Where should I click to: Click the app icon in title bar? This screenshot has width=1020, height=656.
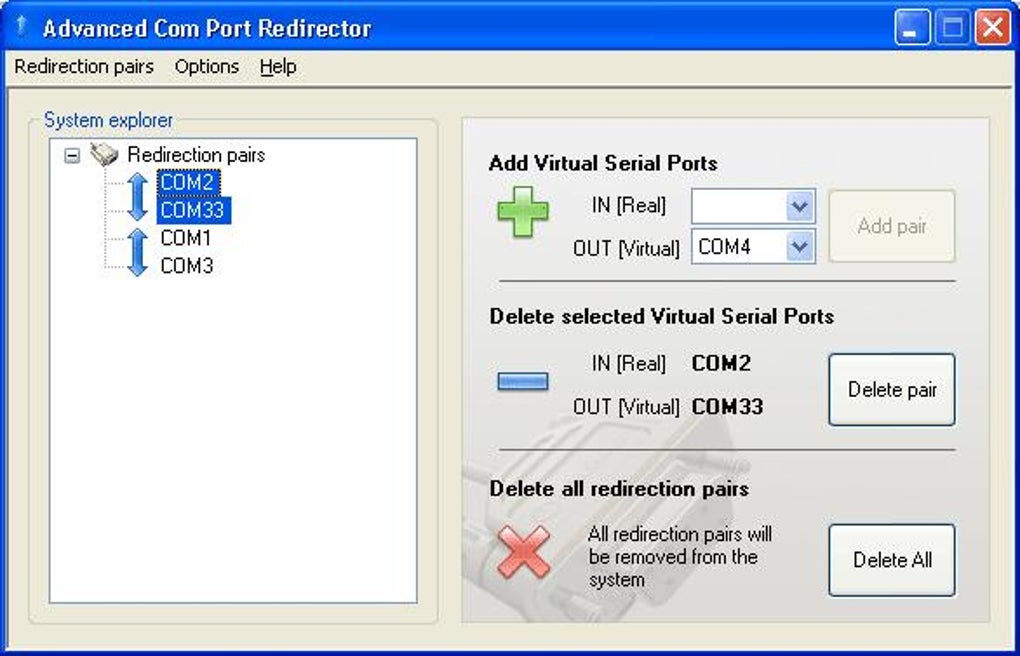pyautogui.click(x=21, y=27)
